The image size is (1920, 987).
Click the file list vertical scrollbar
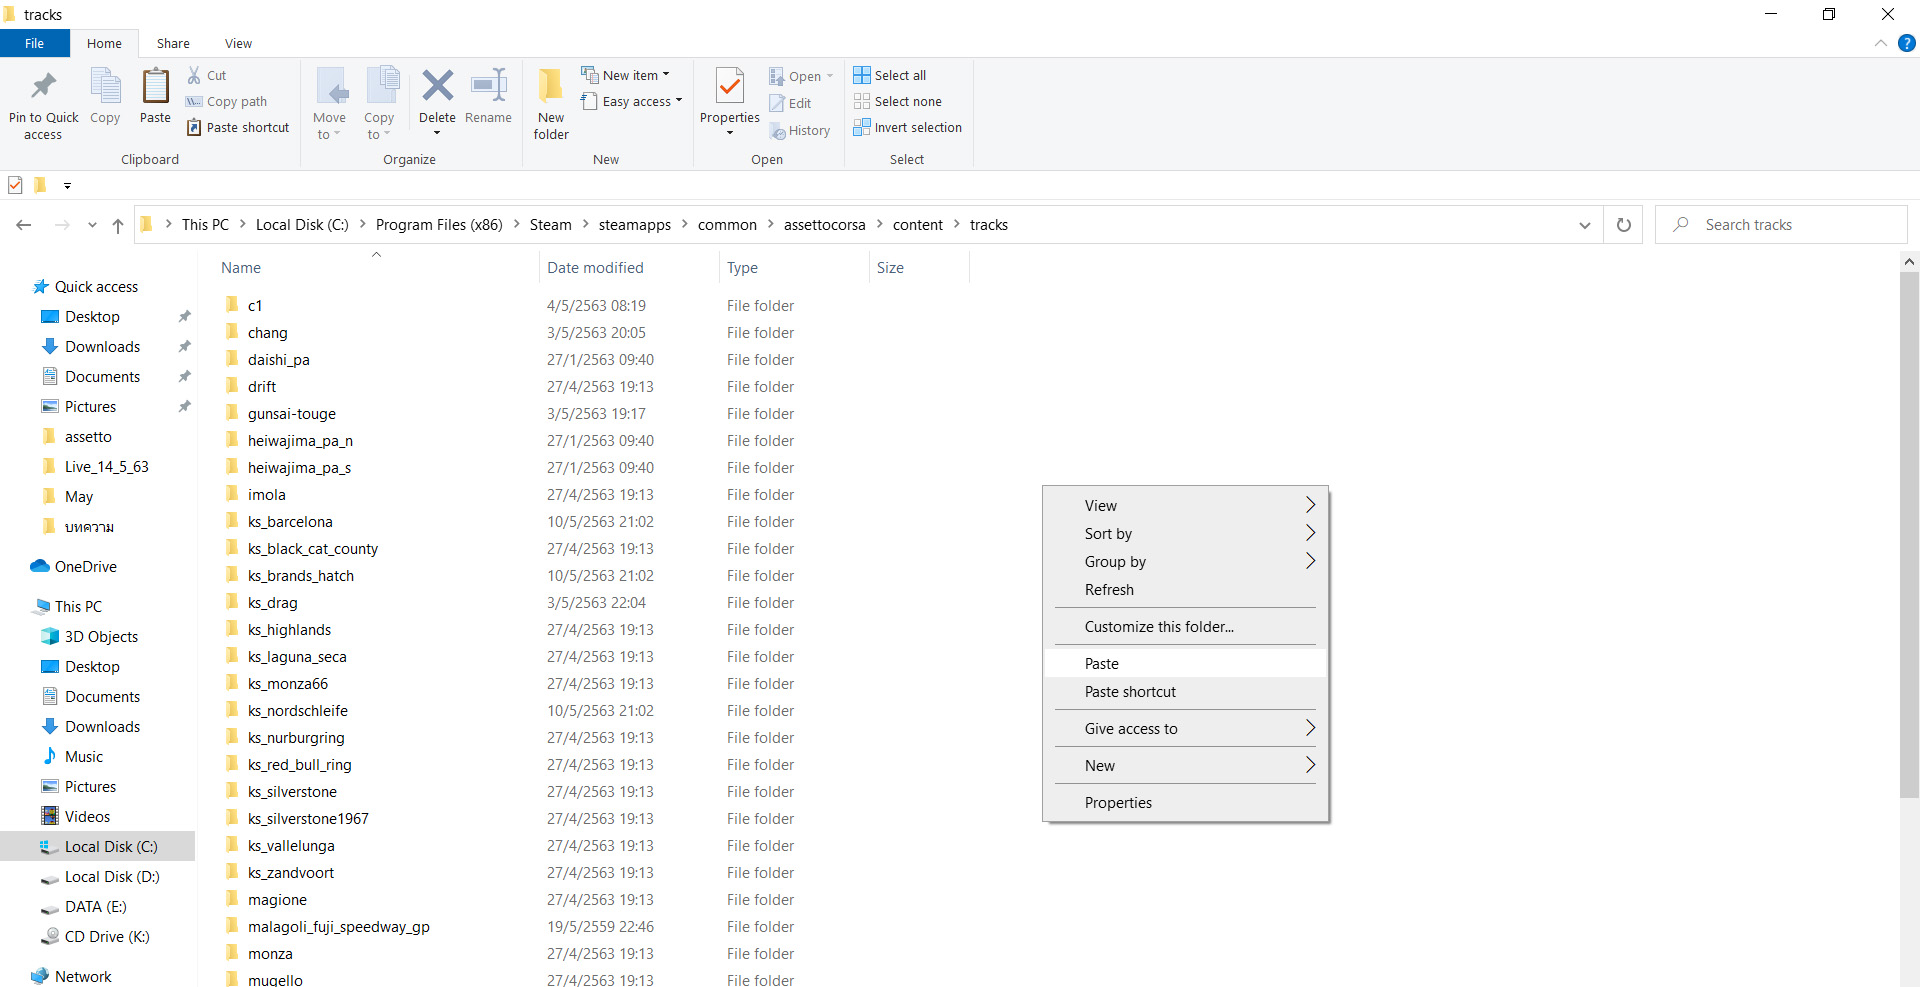click(x=1909, y=535)
